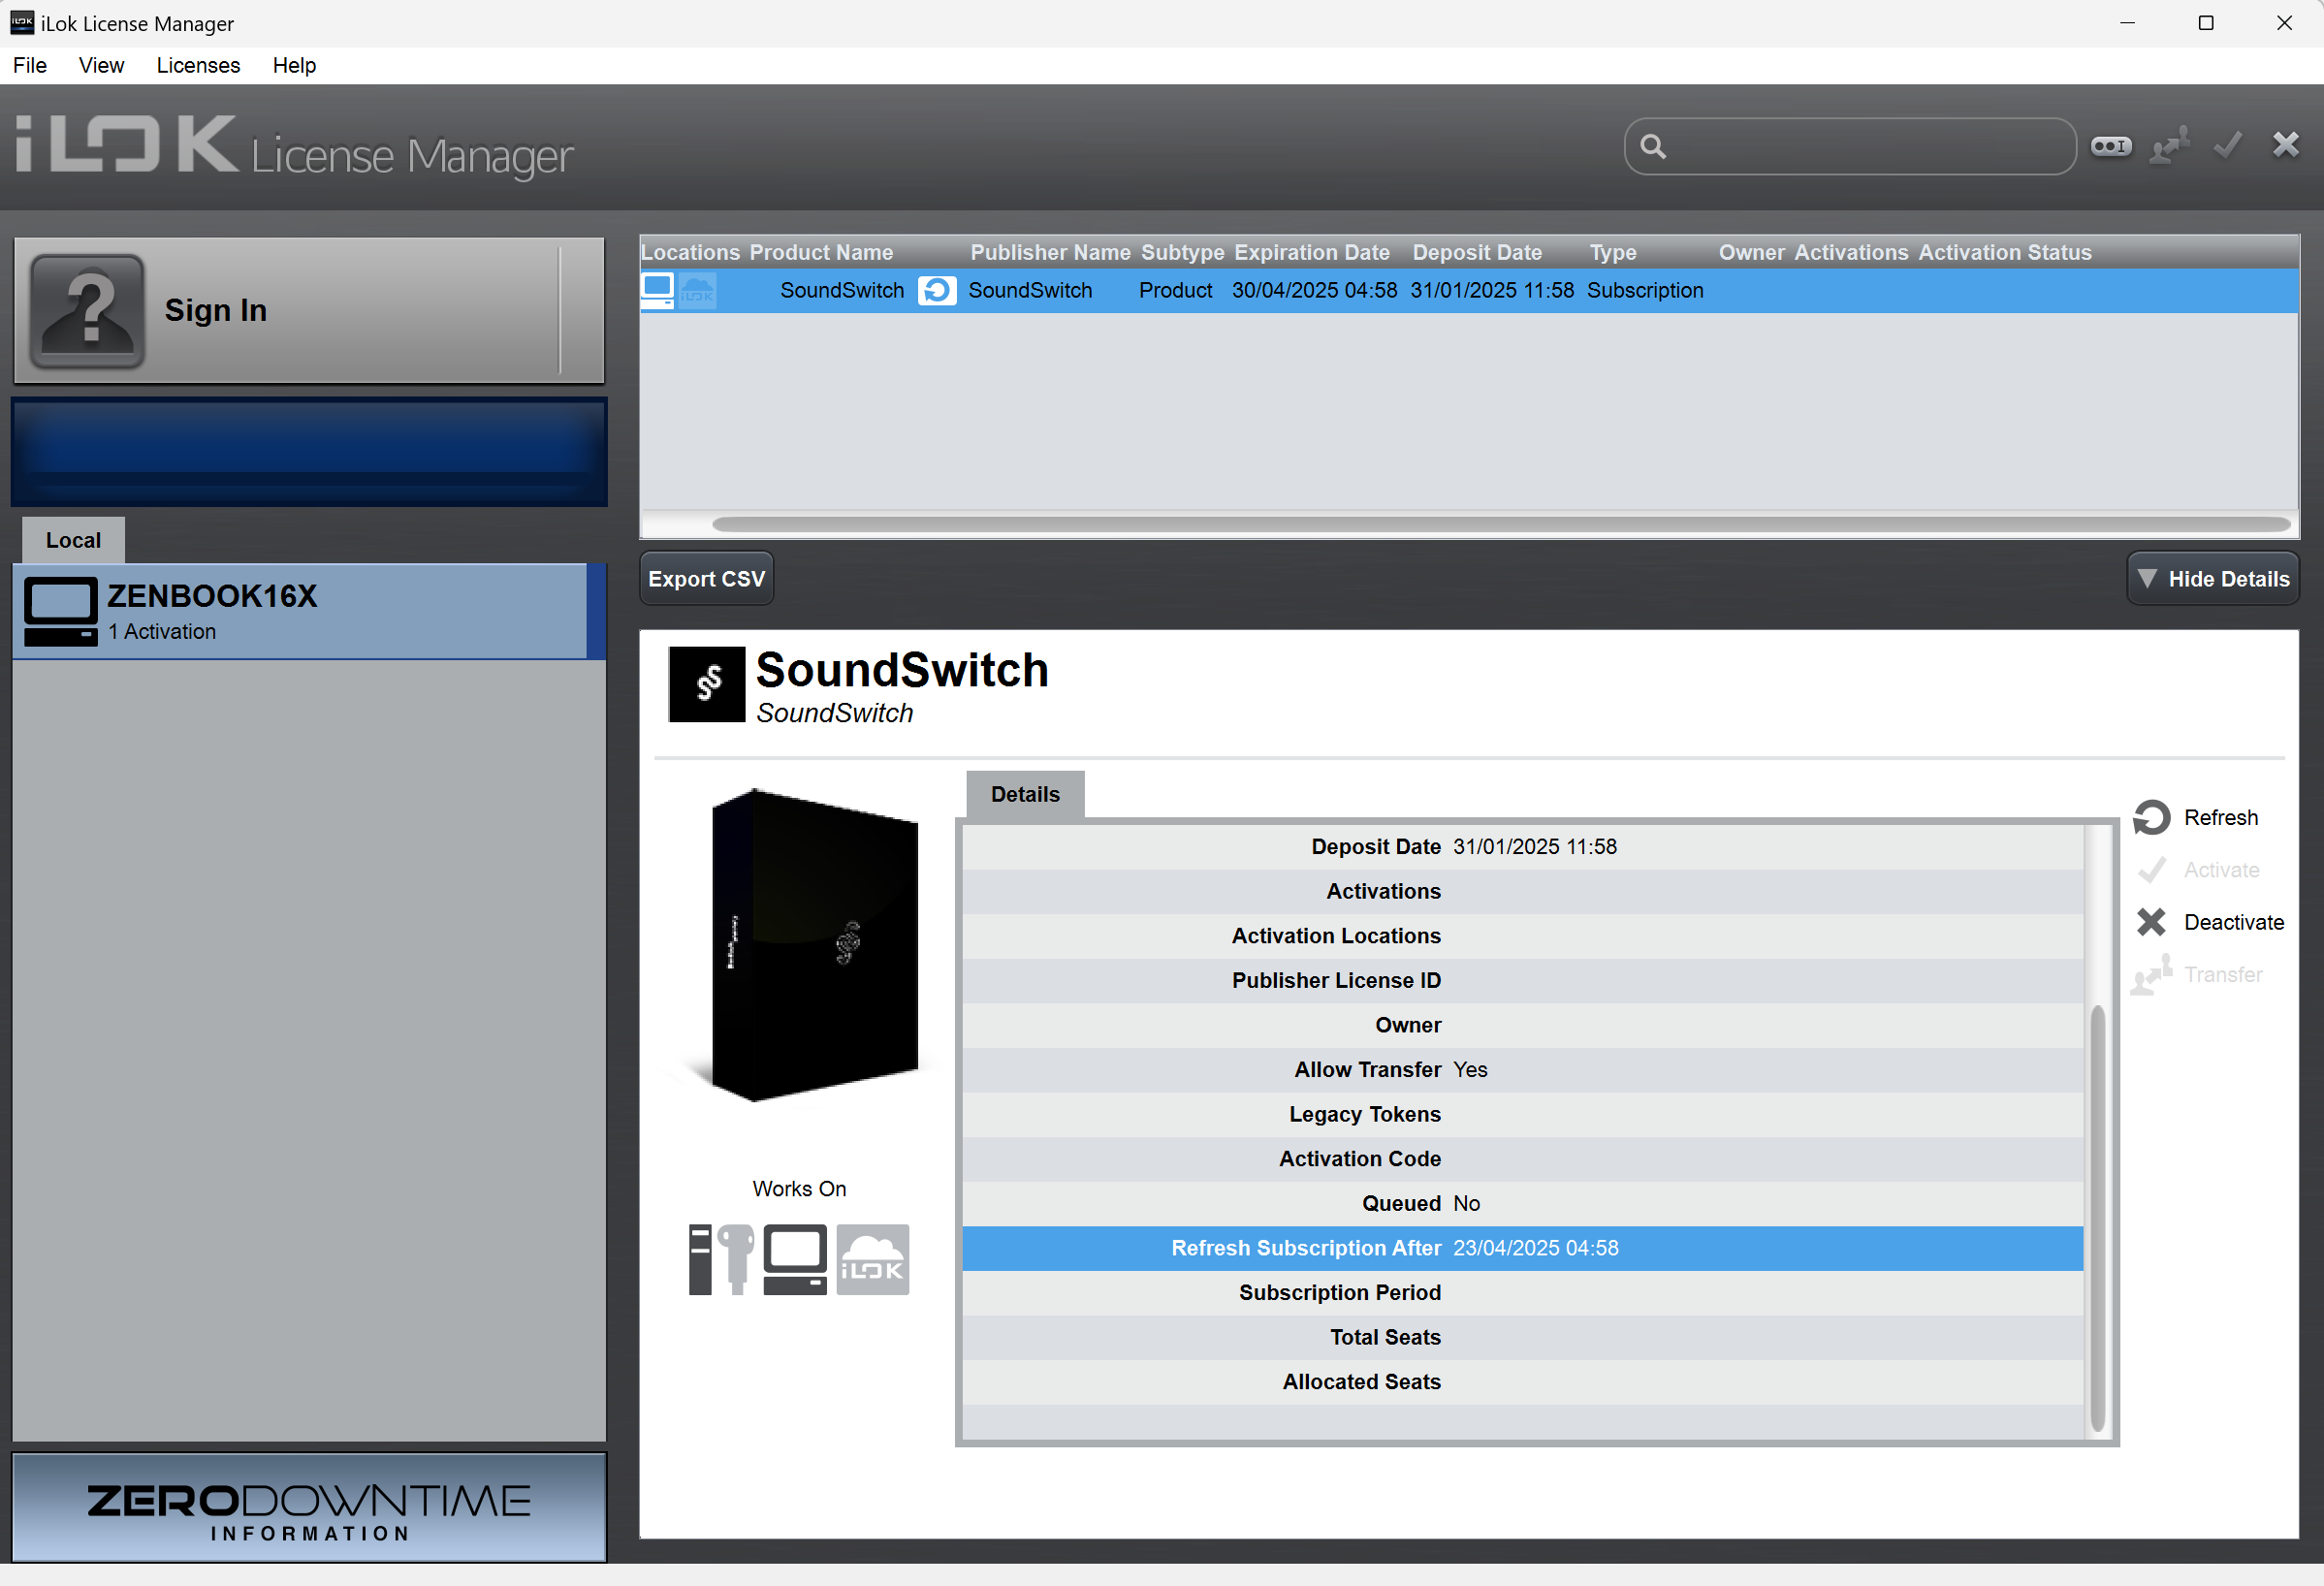2324x1586 pixels.
Task: Click the '1 Activation' text under ZENBOOK16X
Action: pos(162,632)
